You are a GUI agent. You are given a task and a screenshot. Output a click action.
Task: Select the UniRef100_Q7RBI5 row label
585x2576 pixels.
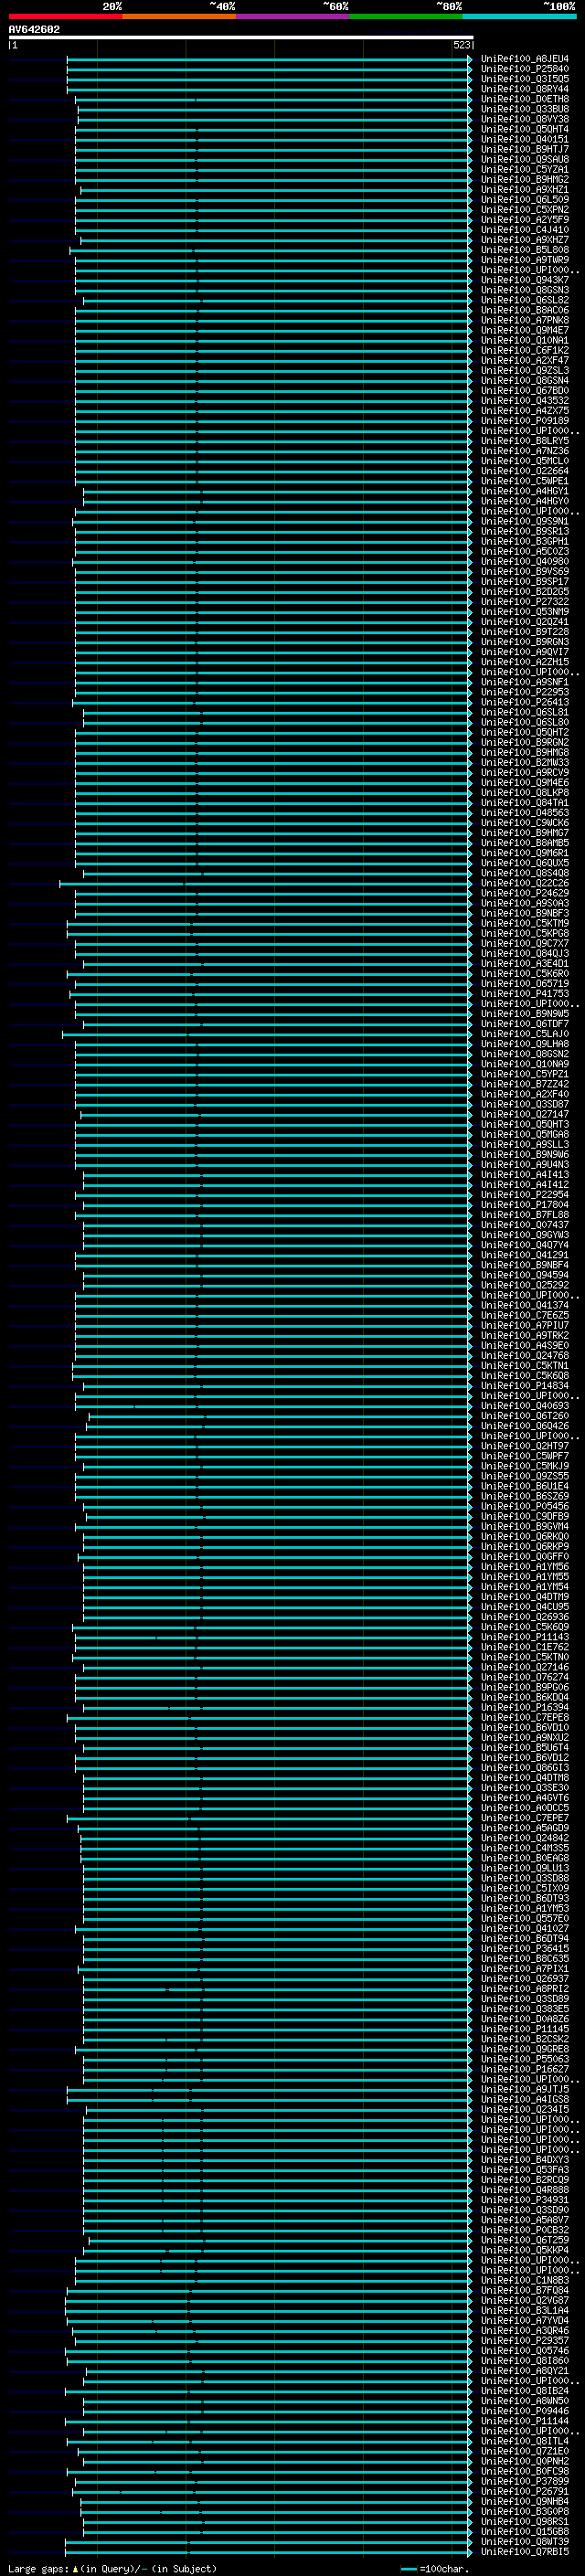[x=525, y=2551]
